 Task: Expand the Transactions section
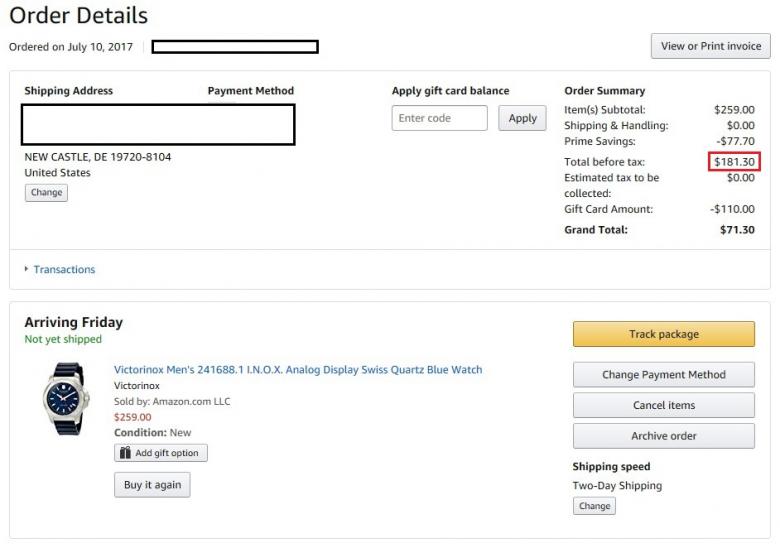63,269
